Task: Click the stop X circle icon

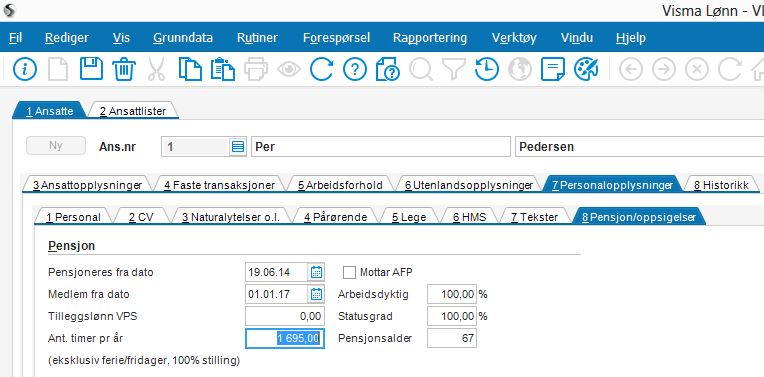Action: (x=697, y=70)
